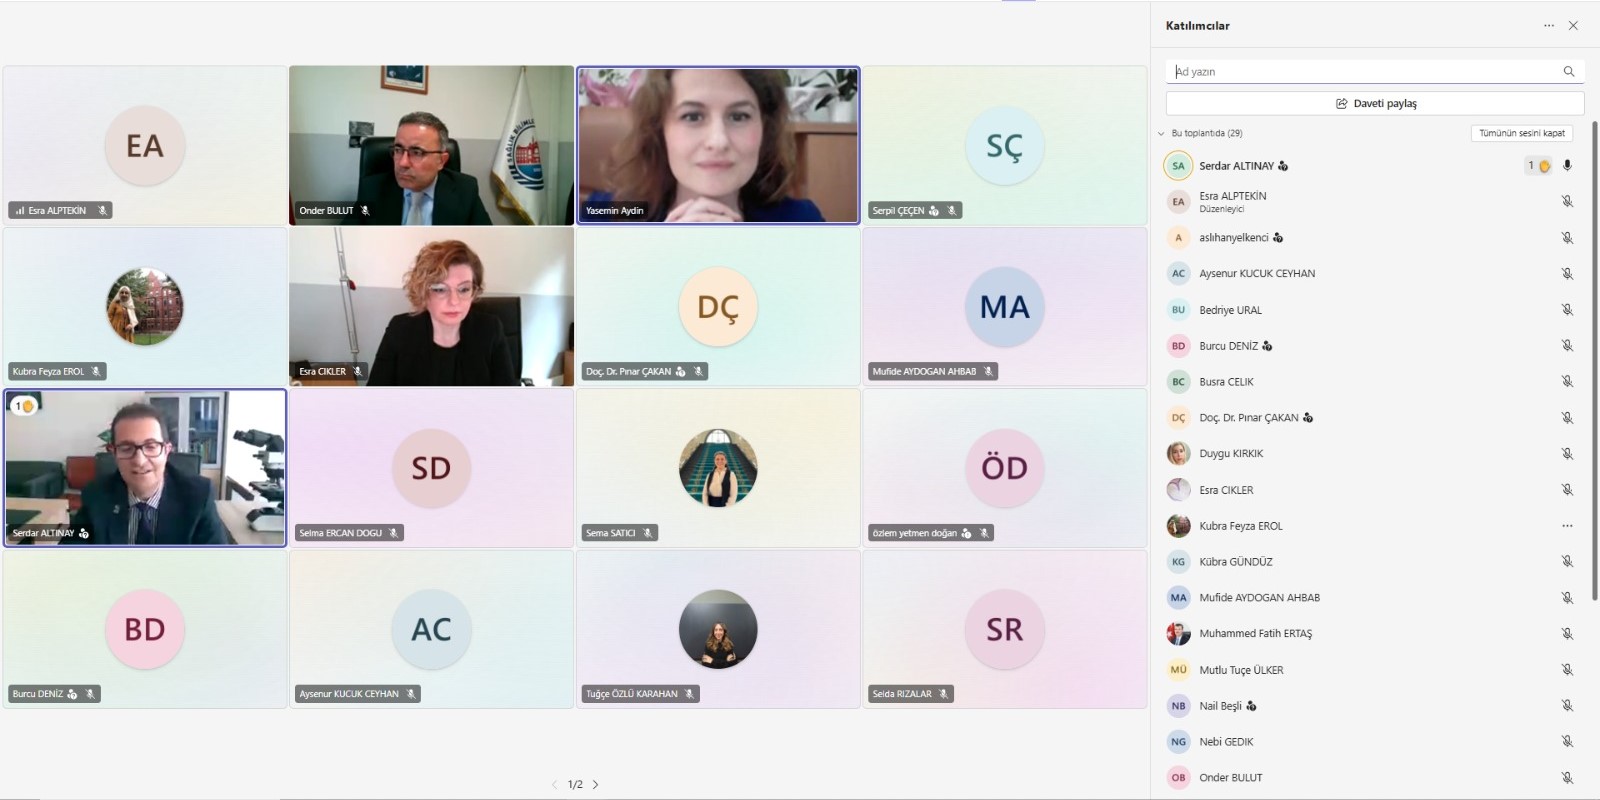Click the participants list scrollbar
The height and width of the screenshot is (800, 1600).
click(1595, 360)
